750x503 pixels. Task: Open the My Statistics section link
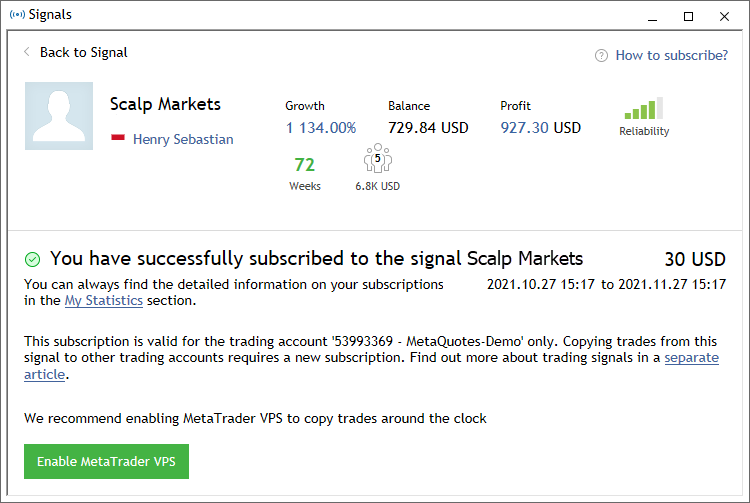[x=103, y=300]
